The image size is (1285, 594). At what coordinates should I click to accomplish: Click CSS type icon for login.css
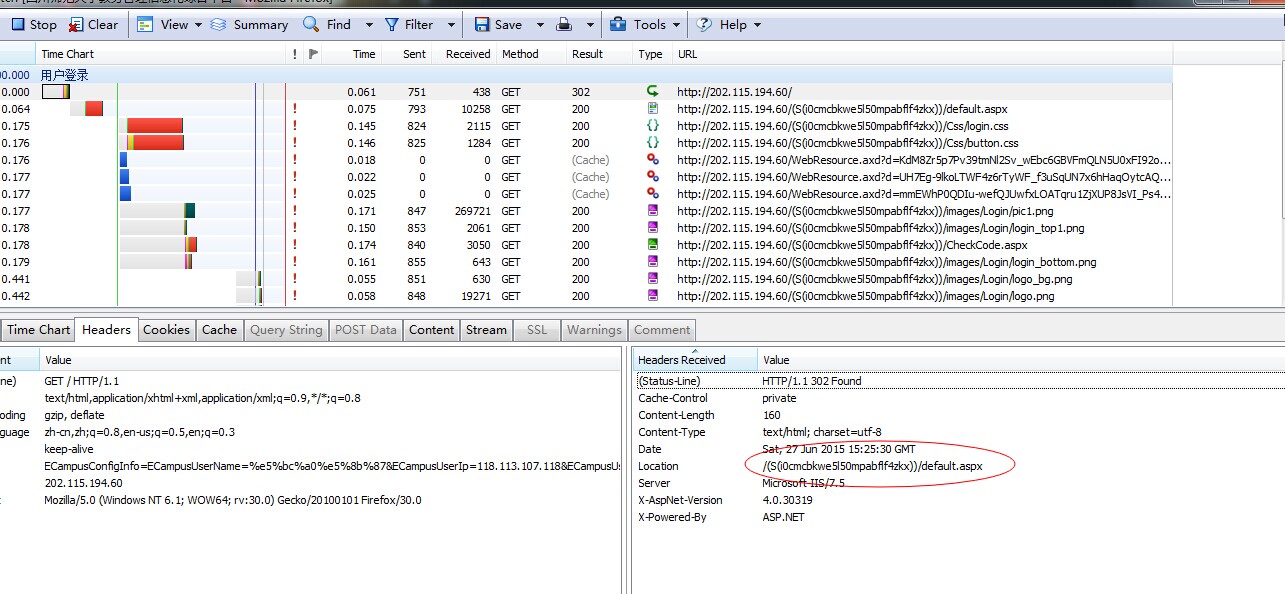point(653,126)
